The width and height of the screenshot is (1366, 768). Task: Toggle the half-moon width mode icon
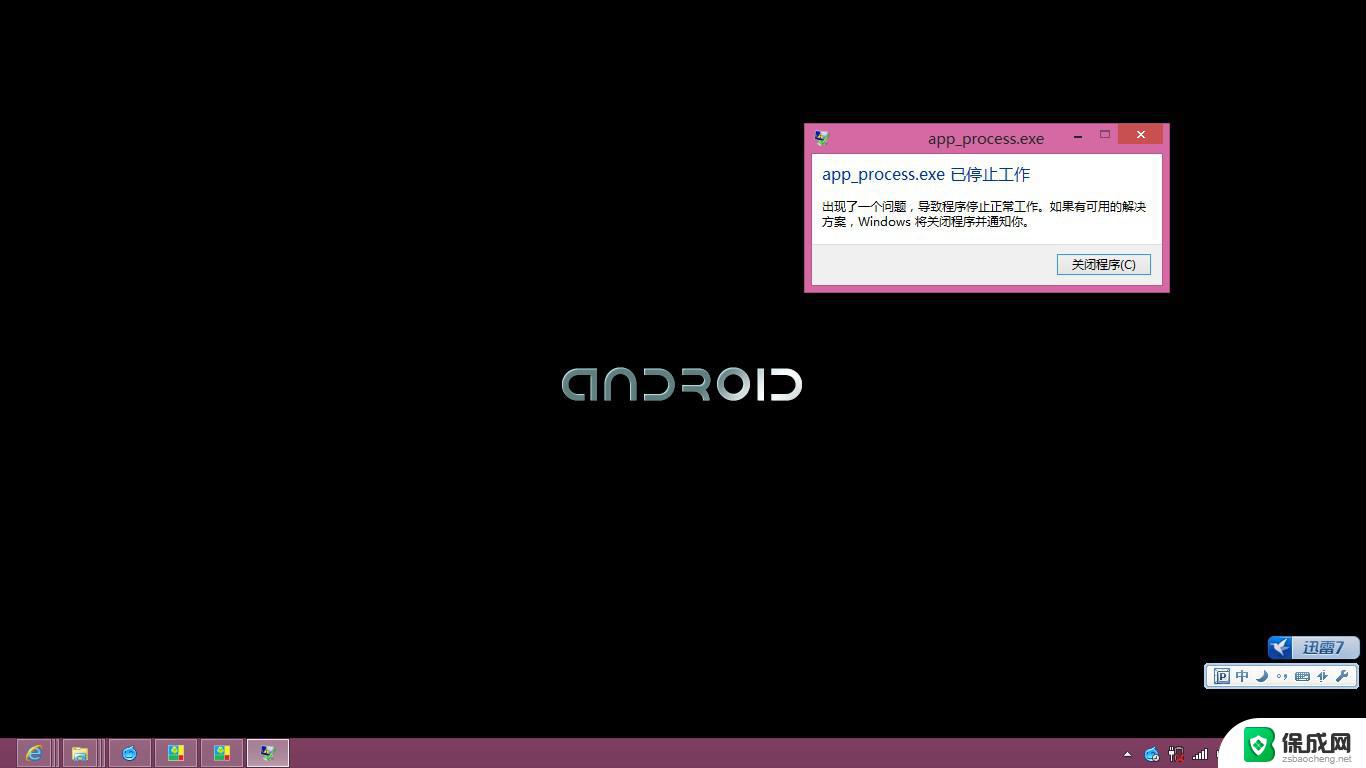point(1262,676)
